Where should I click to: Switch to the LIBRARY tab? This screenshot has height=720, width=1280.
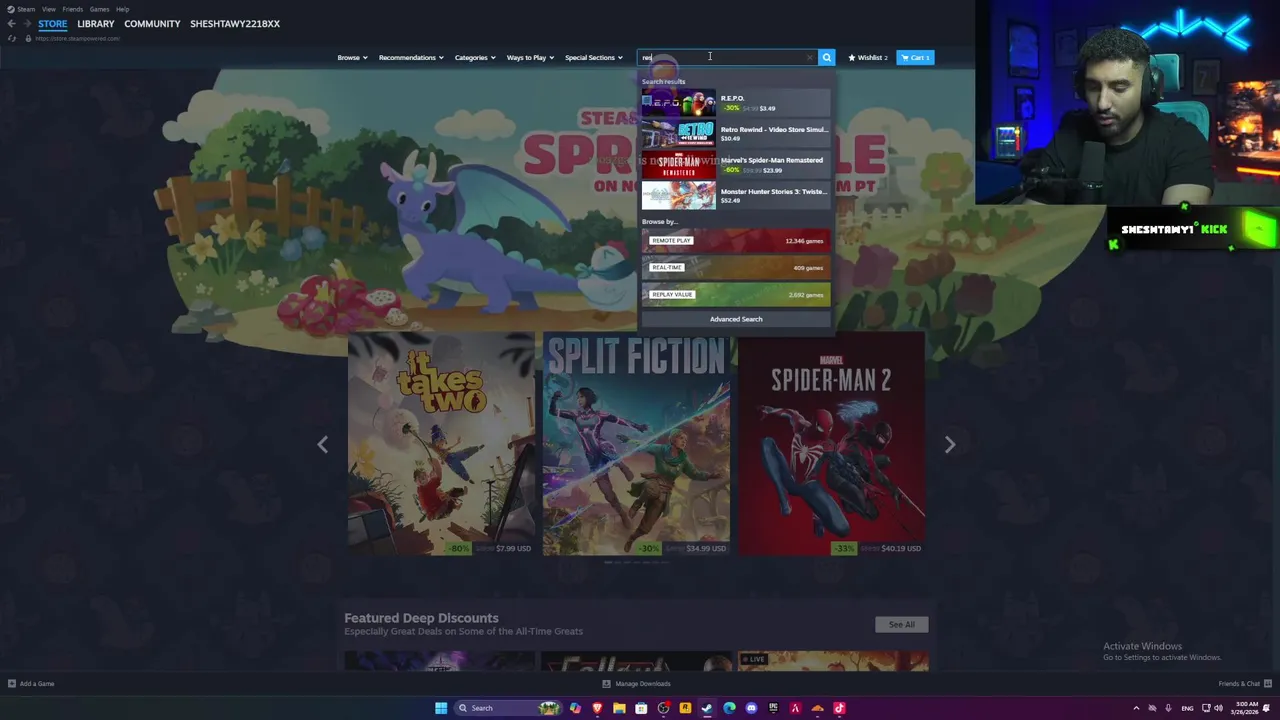pos(96,24)
